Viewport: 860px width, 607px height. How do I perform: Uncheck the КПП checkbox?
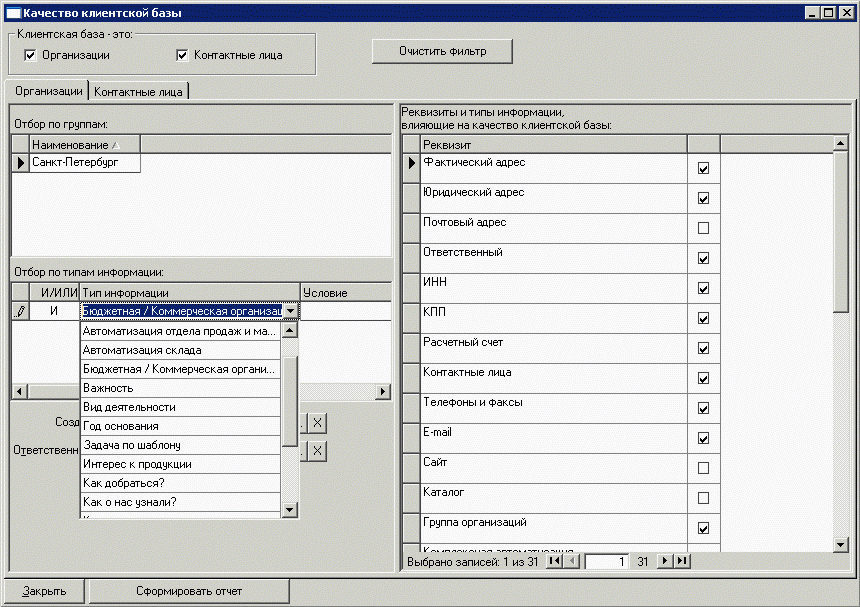tap(703, 319)
